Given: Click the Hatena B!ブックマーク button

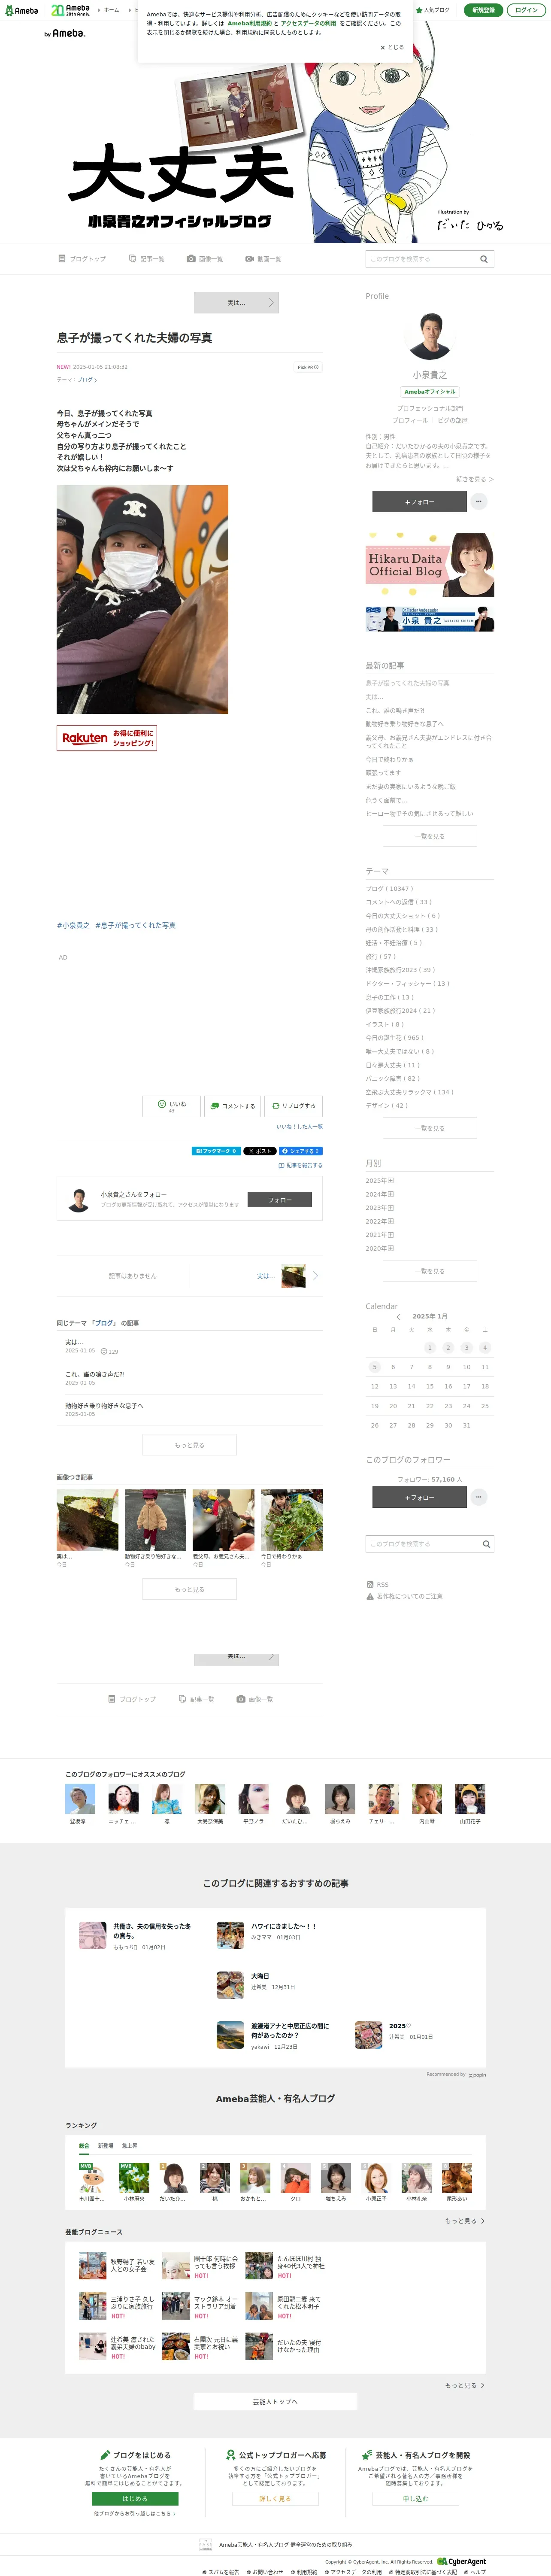Looking at the screenshot, I should point(216,1151).
